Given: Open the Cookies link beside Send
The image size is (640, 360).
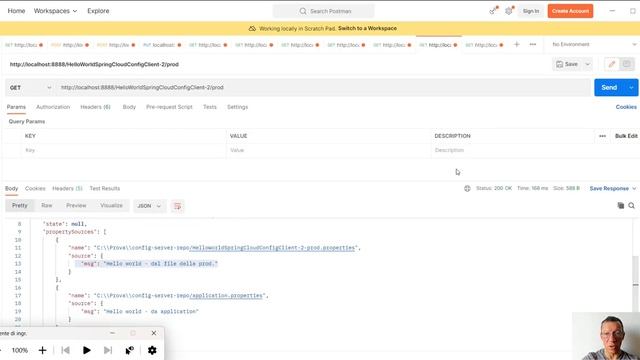Looking at the screenshot, I should tap(626, 107).
